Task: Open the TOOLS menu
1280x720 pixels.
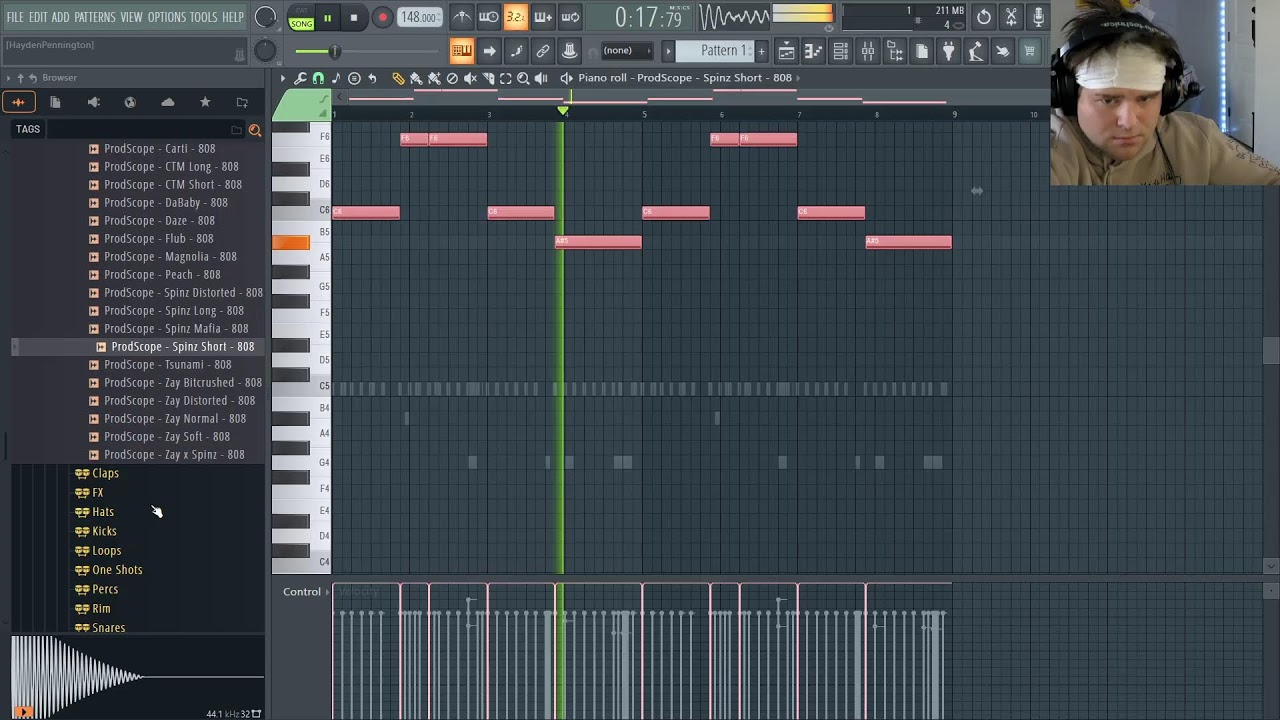Action: tap(204, 17)
